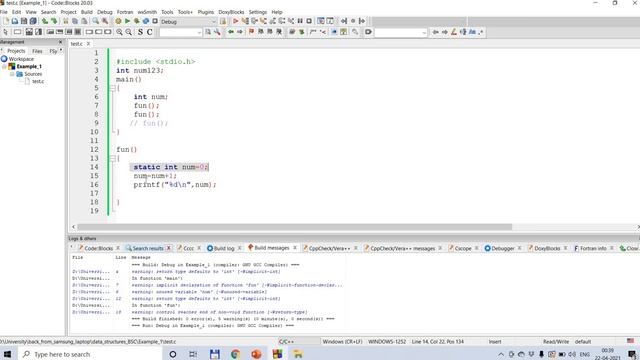Open the wide combo box beside the eye icon
Viewport: 640px width, 360px height.
click(400, 32)
